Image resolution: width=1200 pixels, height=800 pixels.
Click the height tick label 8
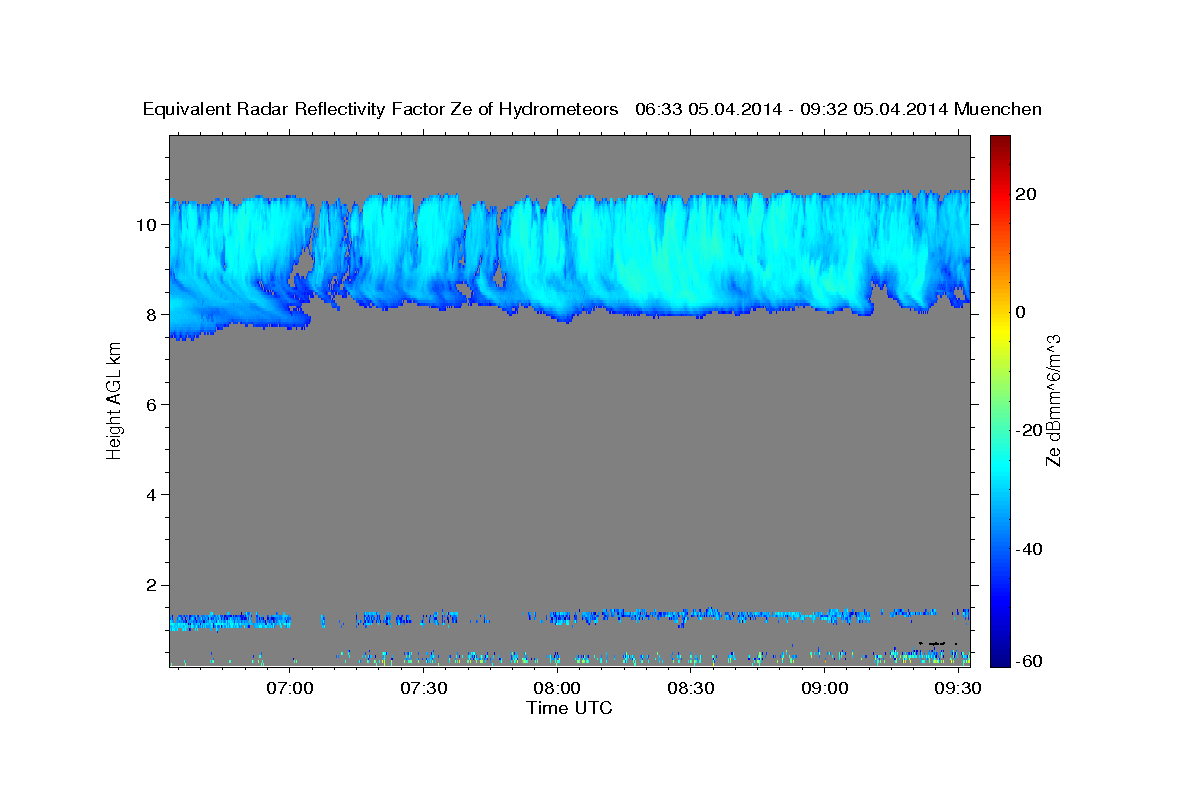[152, 314]
